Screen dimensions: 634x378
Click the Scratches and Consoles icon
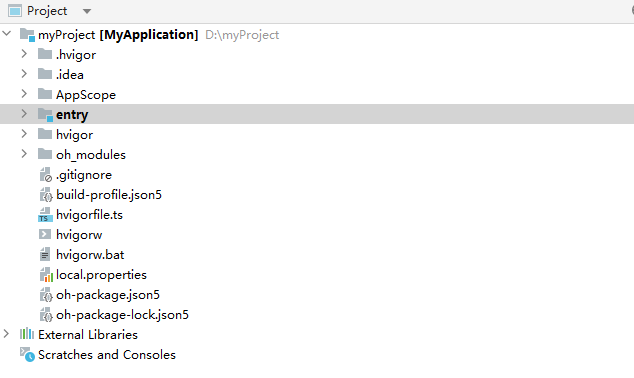27,355
